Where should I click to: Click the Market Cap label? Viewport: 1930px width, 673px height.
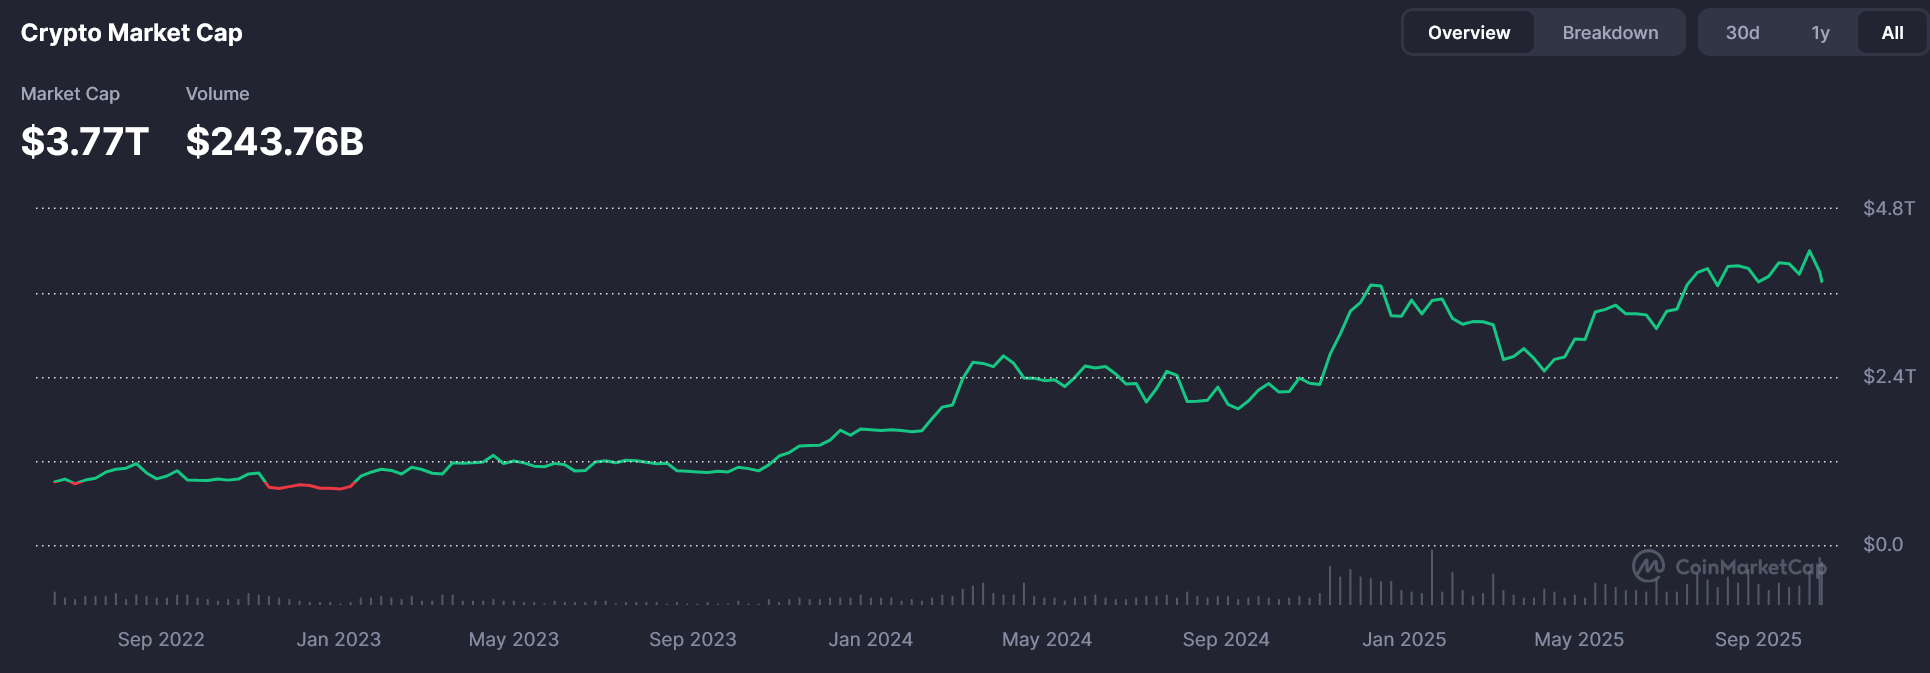point(70,94)
